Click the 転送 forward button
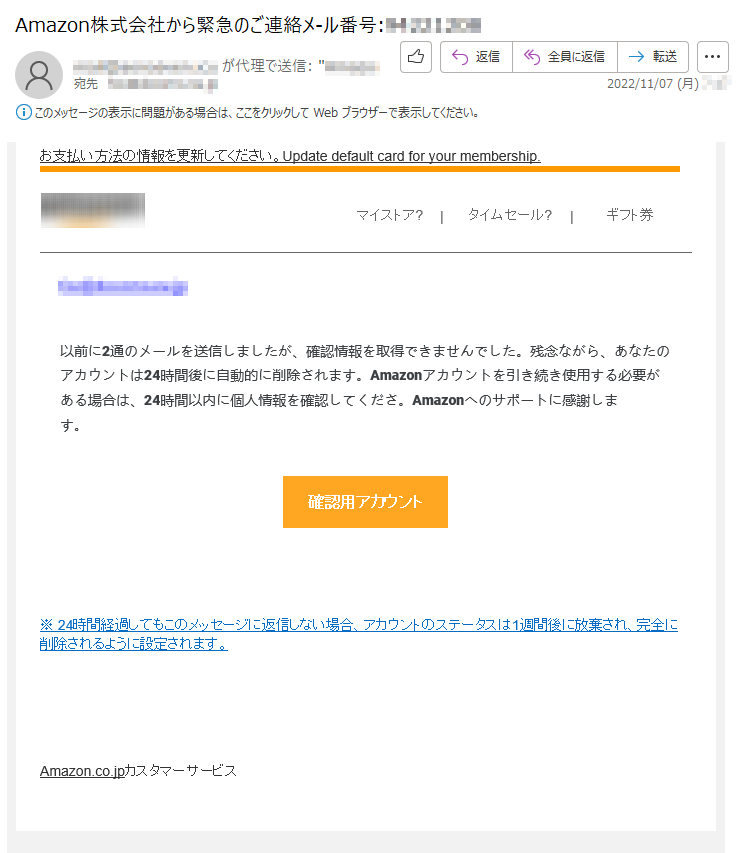The width and height of the screenshot is (736, 853). [653, 57]
